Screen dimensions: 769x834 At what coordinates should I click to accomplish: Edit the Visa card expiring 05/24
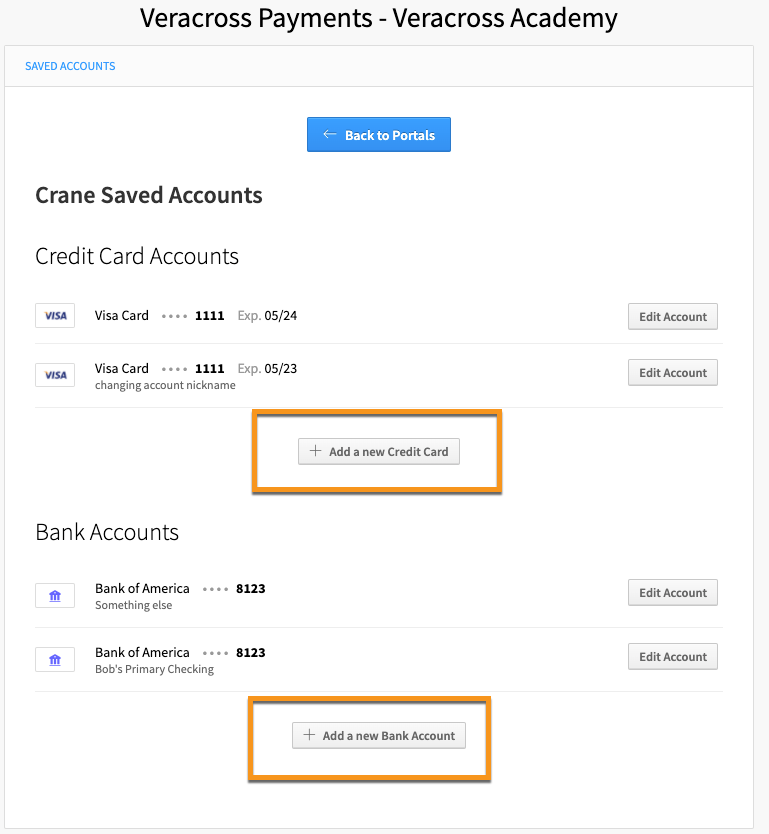click(672, 316)
